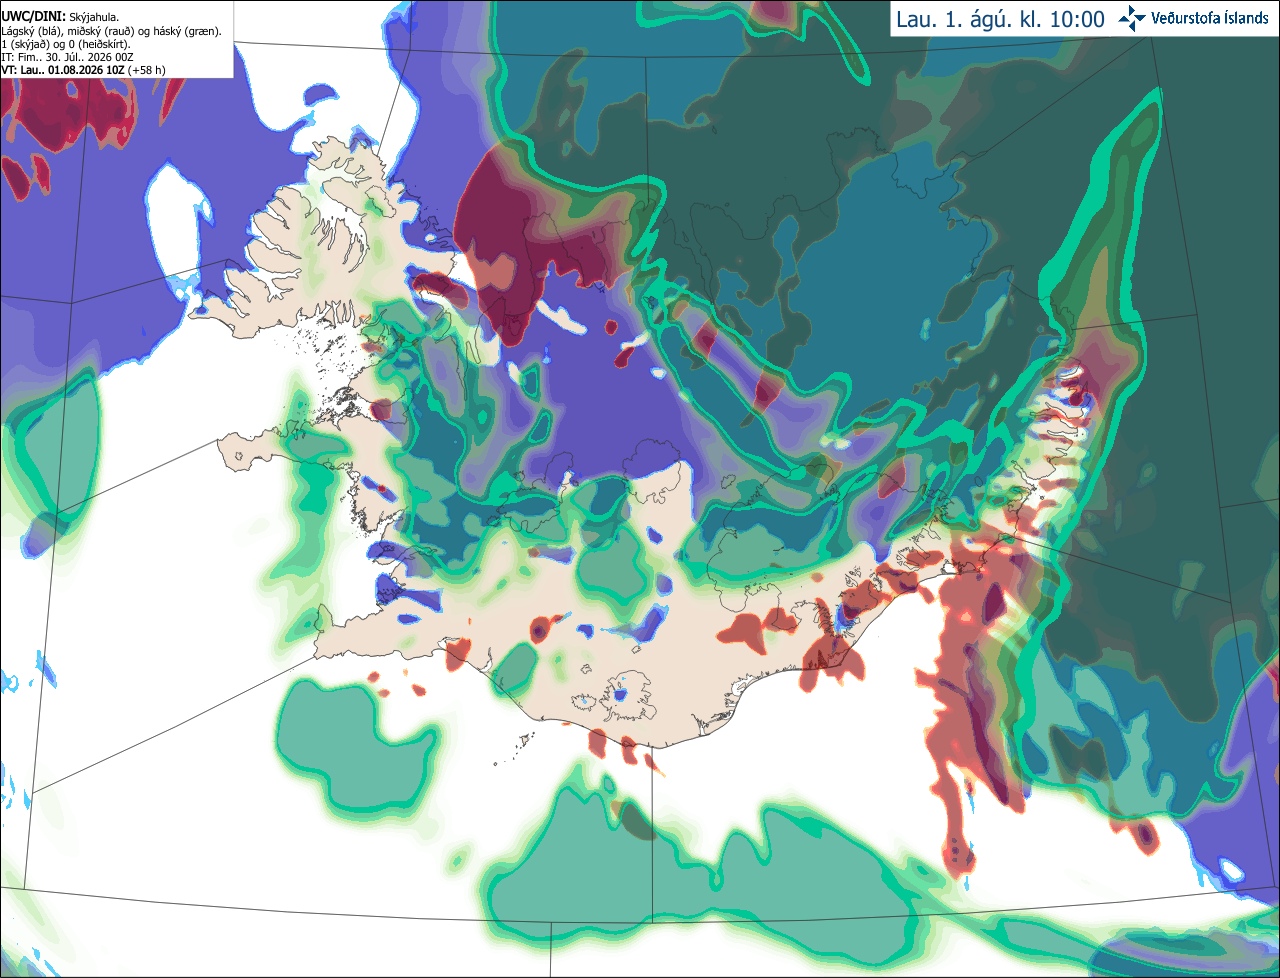This screenshot has height=978, width=1280.
Task: Open the Veðurstofa Íslands name text
Action: tap(1210, 18)
